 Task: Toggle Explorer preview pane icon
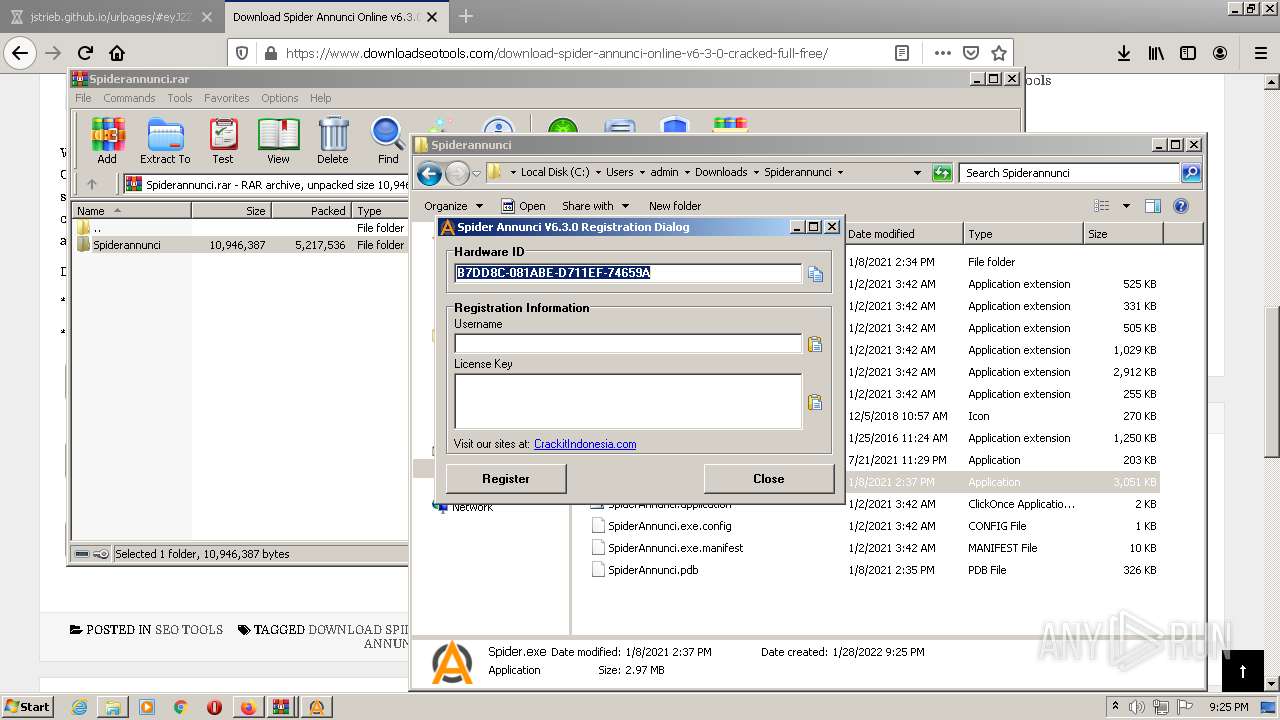[x=1153, y=206]
